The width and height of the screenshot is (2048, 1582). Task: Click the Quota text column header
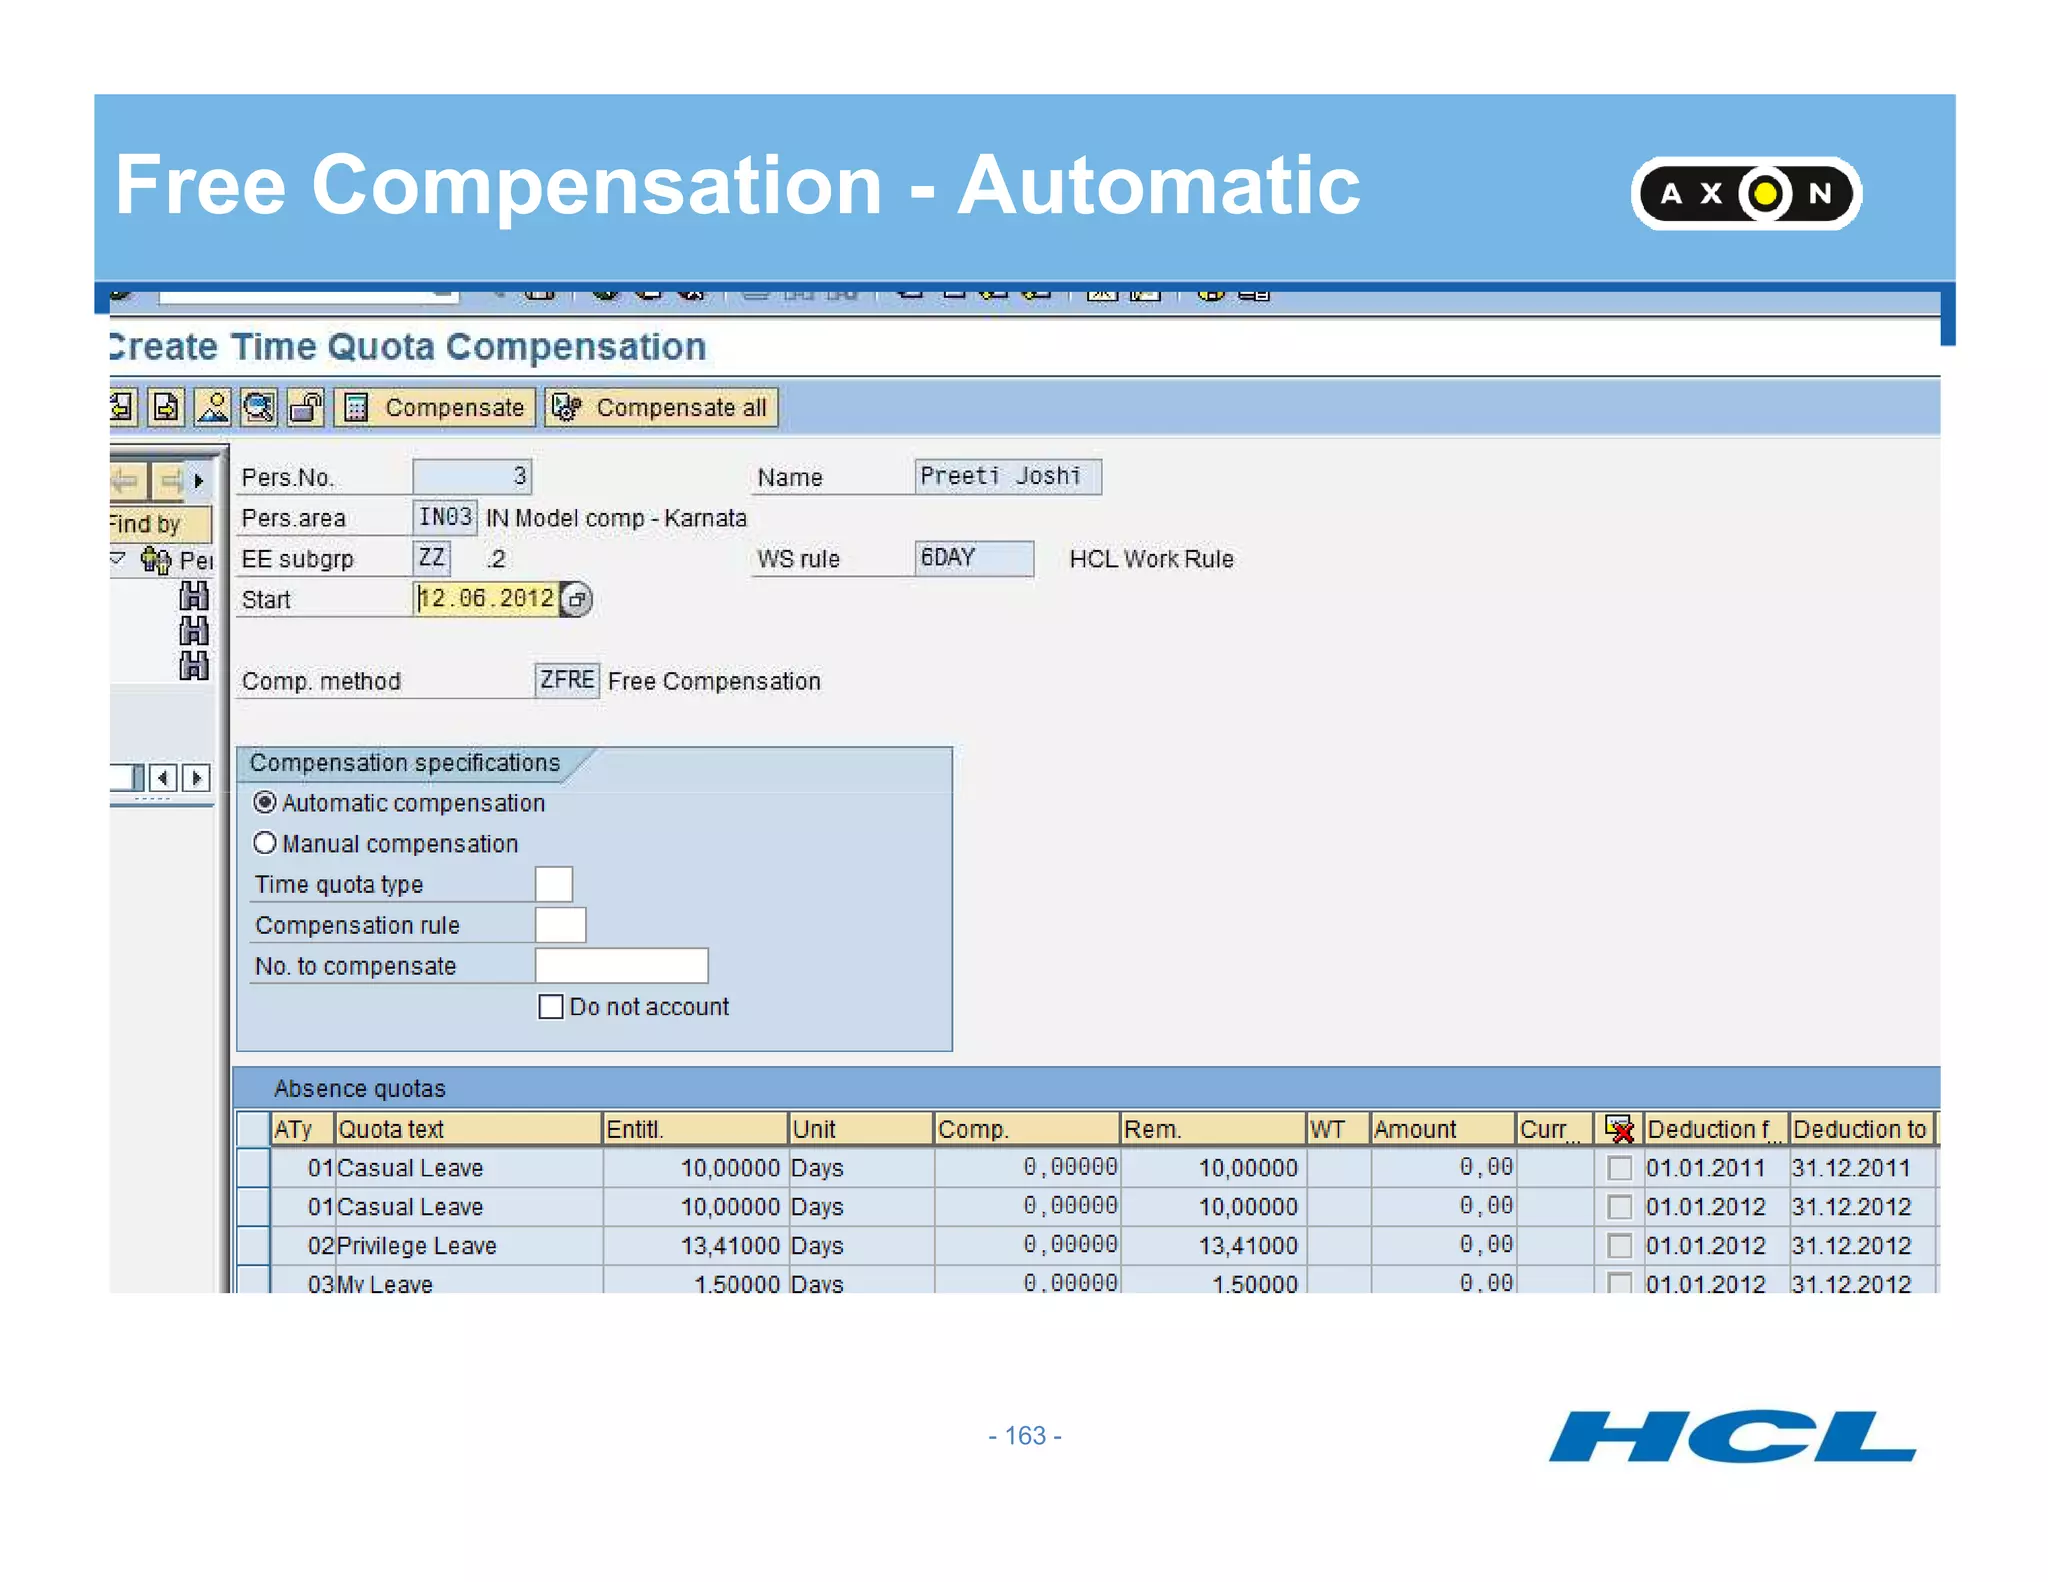pos(468,1129)
